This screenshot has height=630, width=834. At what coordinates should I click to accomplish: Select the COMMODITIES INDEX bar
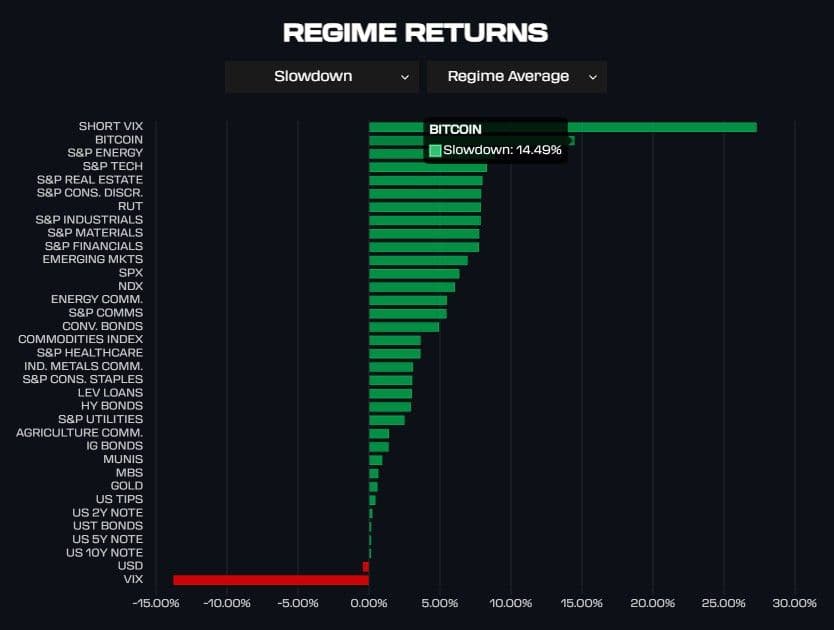tap(395, 340)
